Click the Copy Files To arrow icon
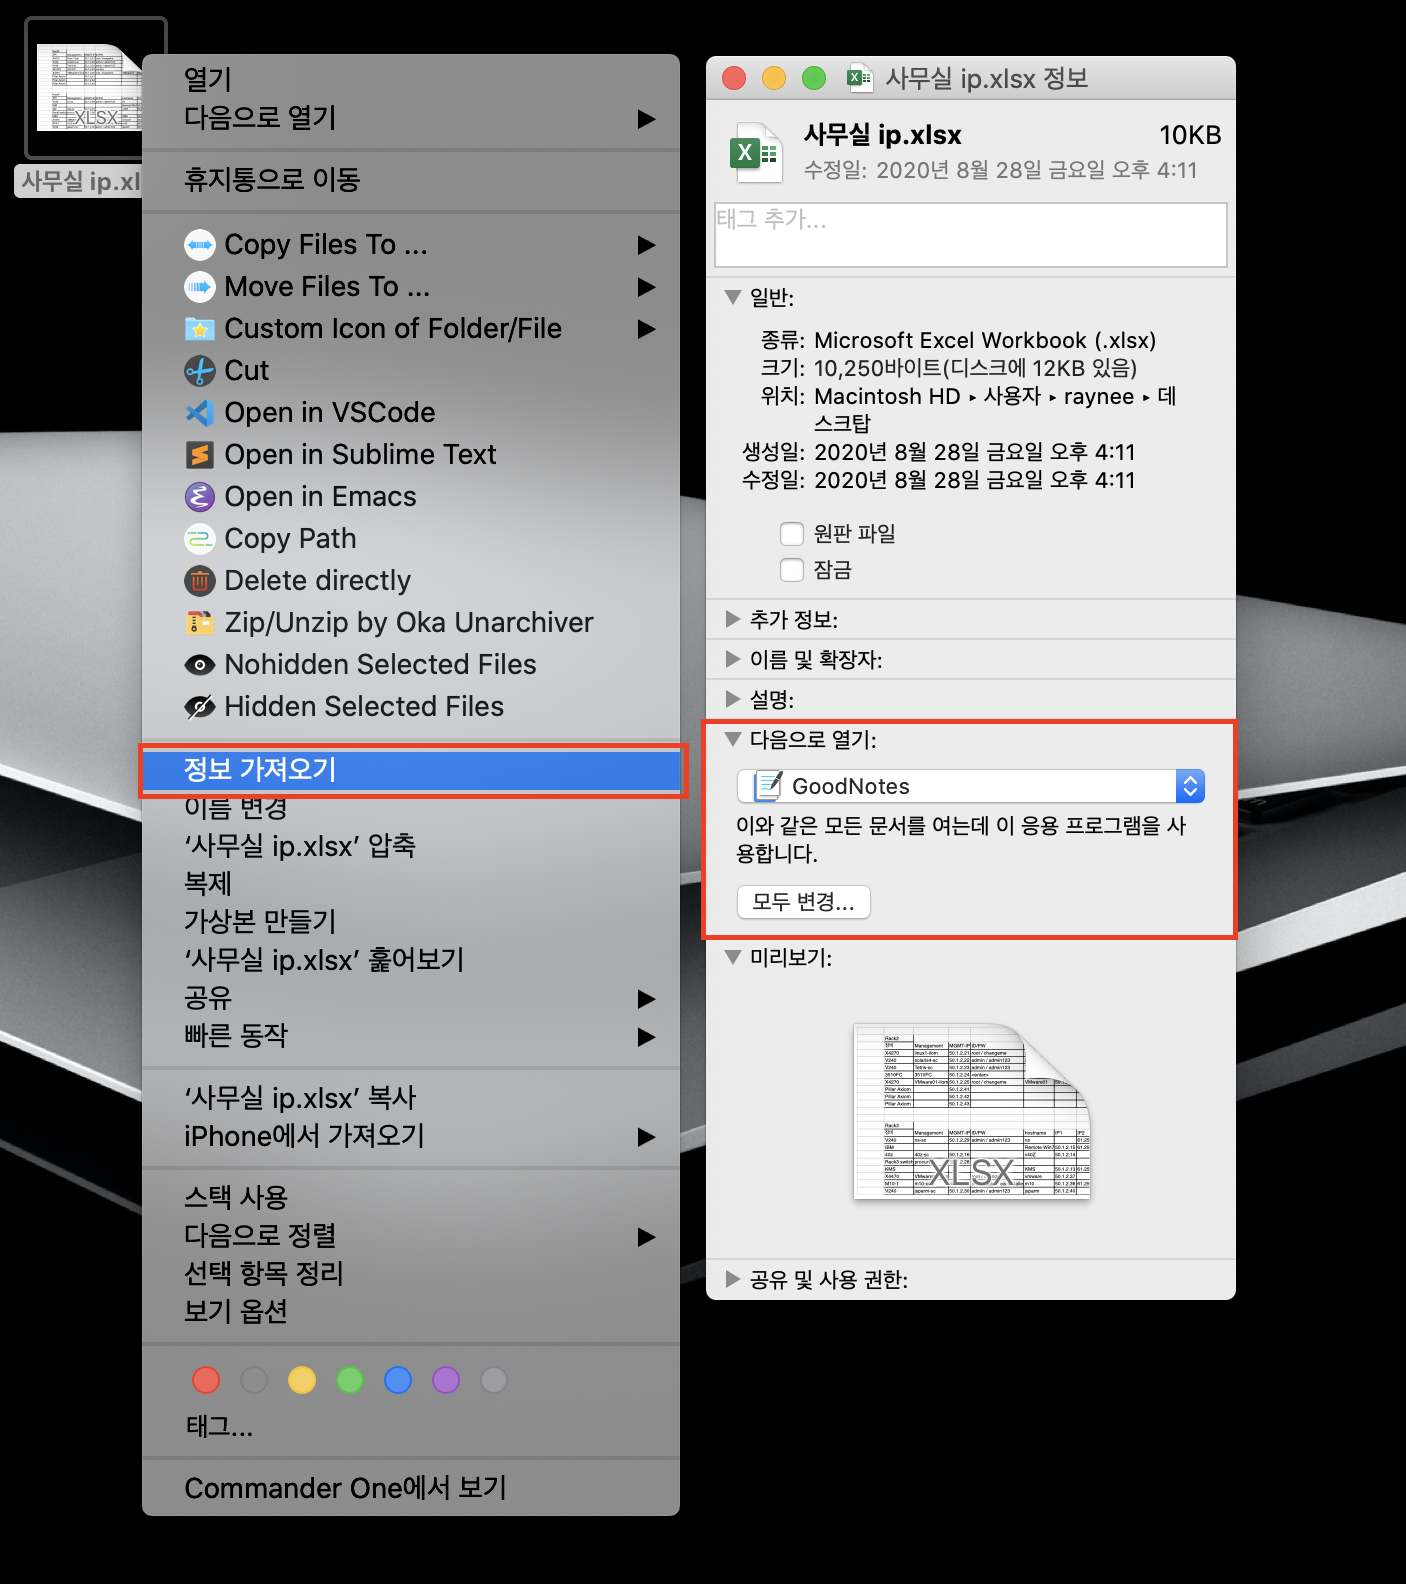The image size is (1406, 1584). (200, 245)
